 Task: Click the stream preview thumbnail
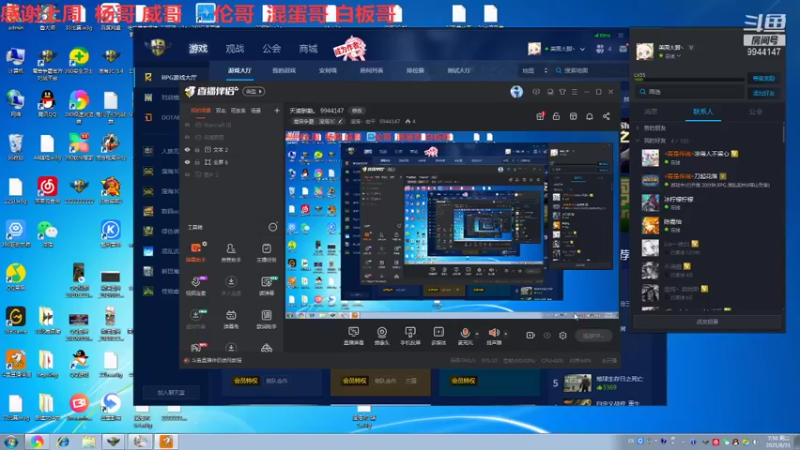tap(452, 225)
